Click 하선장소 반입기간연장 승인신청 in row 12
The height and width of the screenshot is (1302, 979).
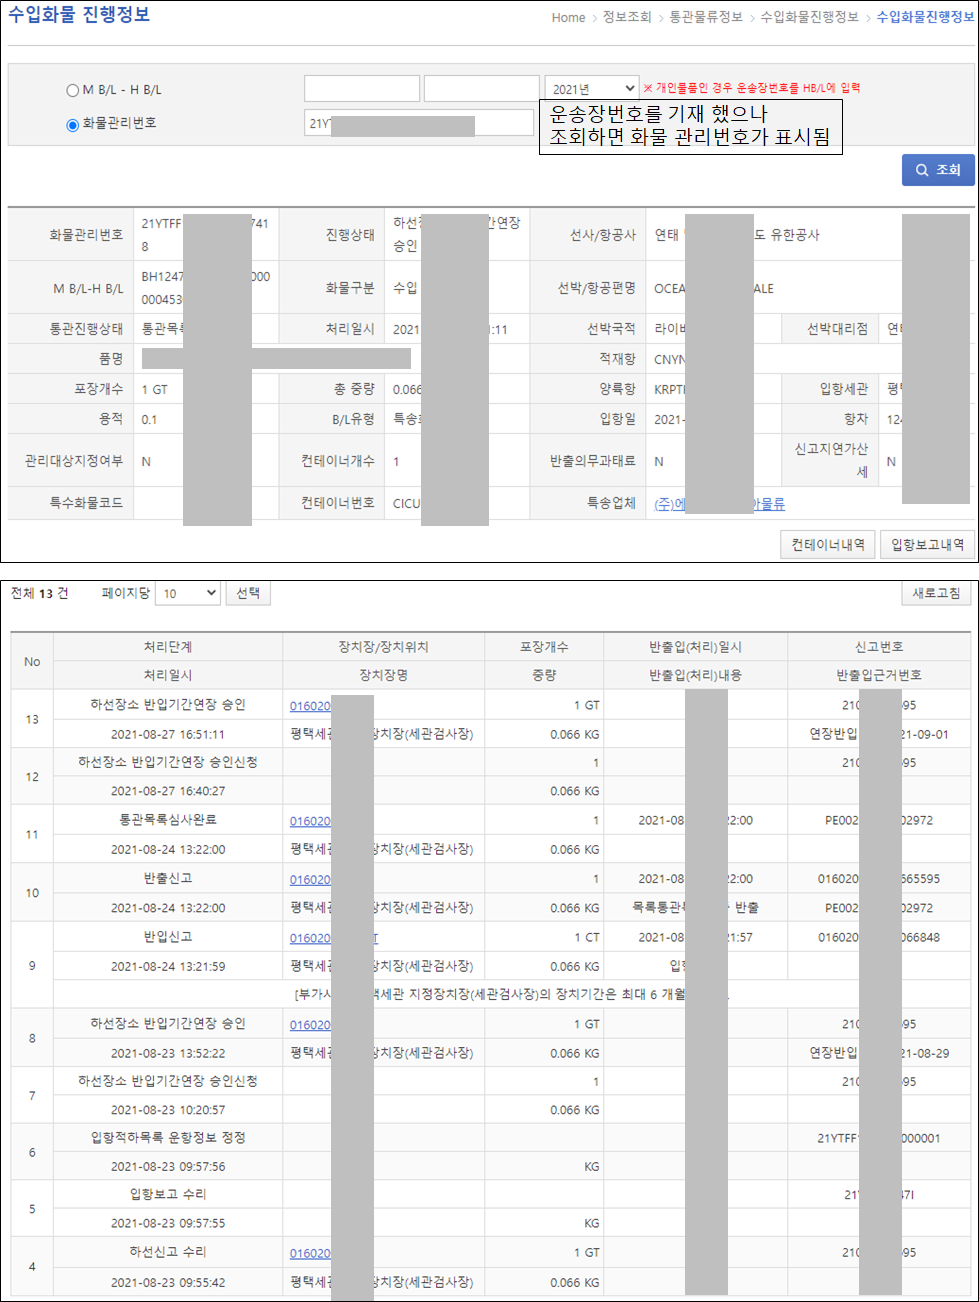point(168,762)
